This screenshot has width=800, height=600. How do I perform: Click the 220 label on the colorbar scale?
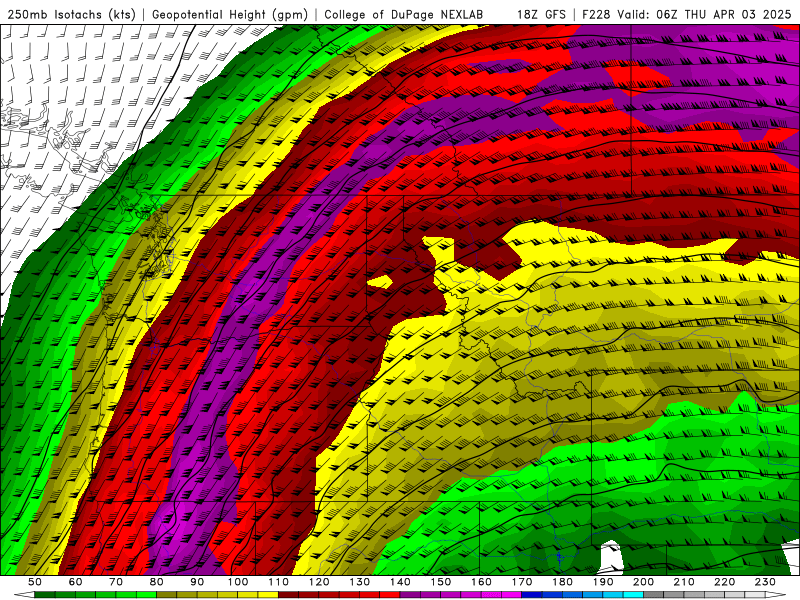click(724, 582)
